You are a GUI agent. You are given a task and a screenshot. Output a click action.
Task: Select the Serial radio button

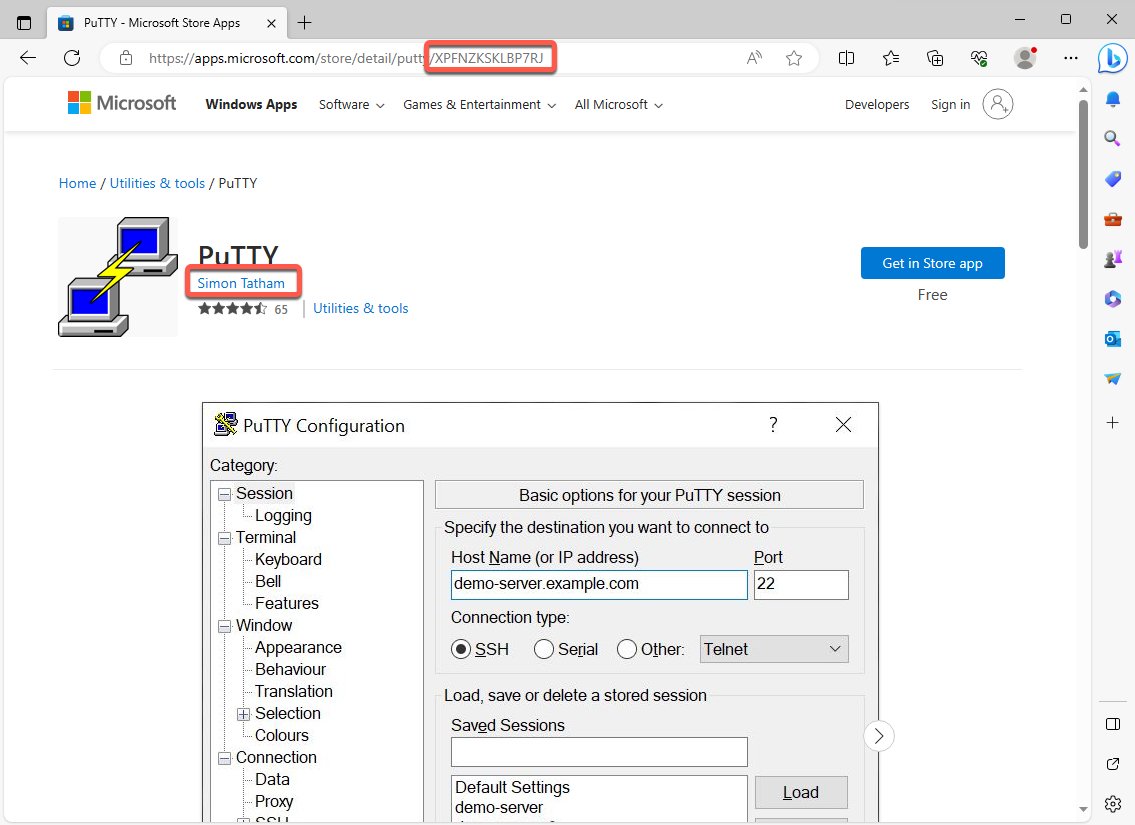(544, 649)
